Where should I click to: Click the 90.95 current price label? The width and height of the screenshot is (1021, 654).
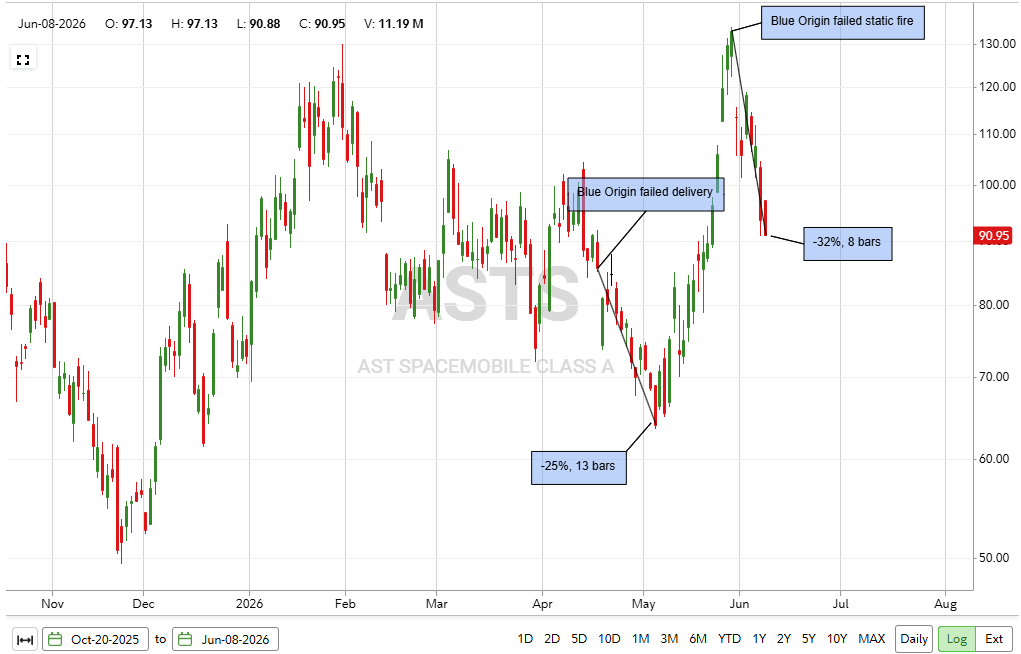pyautogui.click(x=993, y=236)
